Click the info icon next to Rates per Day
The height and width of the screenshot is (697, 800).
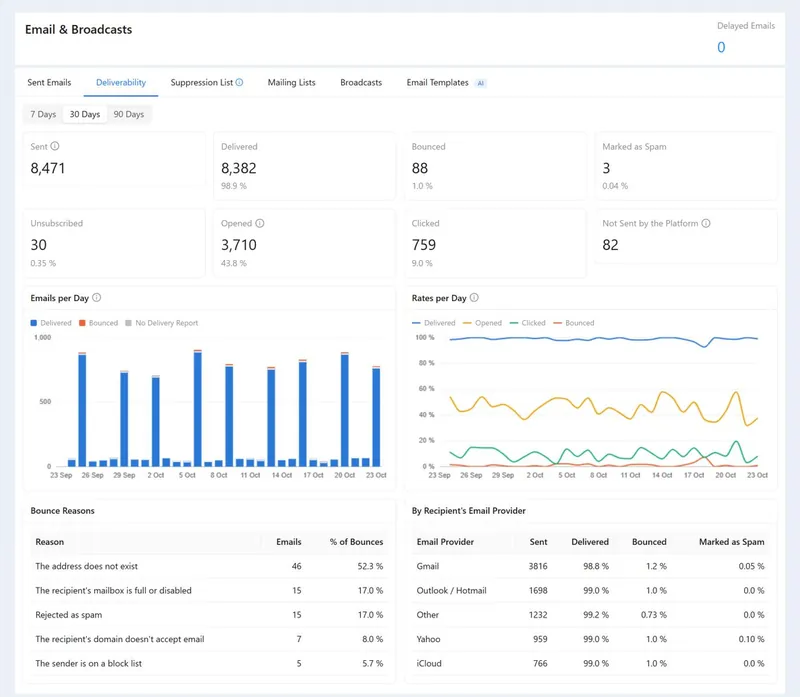474,297
